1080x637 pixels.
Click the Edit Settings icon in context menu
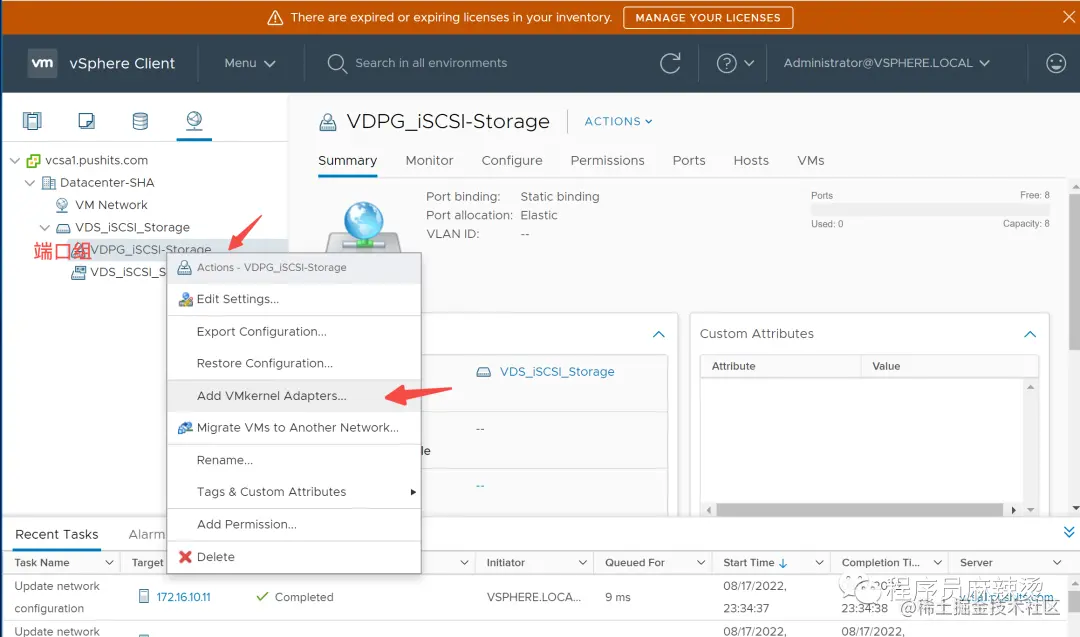(185, 299)
